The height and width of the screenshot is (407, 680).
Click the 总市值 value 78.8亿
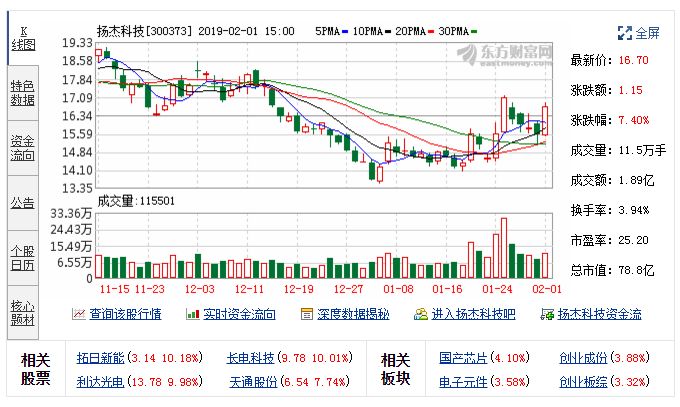(637, 271)
